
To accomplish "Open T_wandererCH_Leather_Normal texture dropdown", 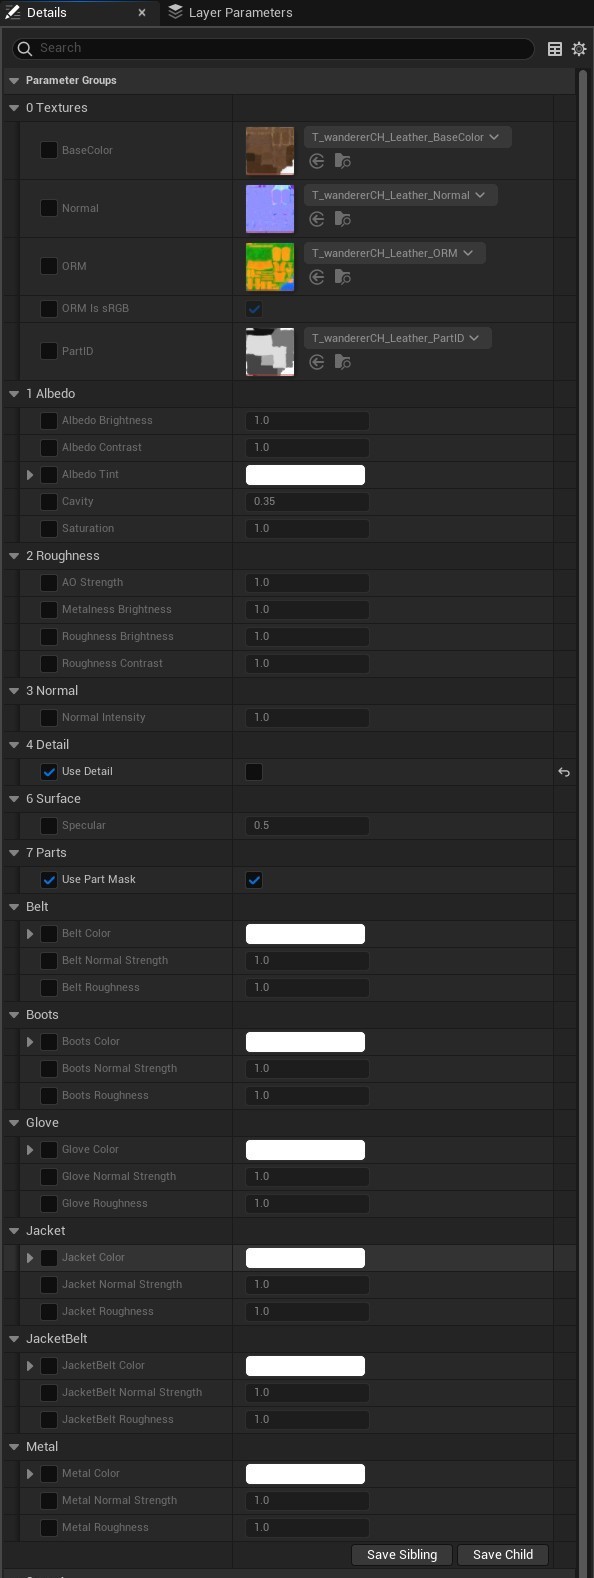I will tap(400, 195).
